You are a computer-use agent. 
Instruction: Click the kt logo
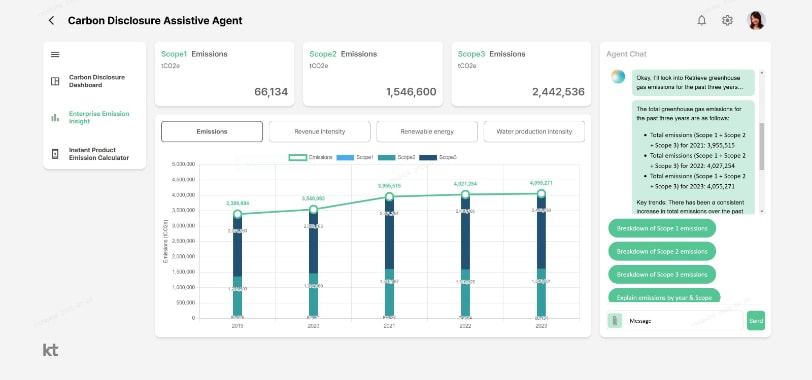click(x=50, y=350)
